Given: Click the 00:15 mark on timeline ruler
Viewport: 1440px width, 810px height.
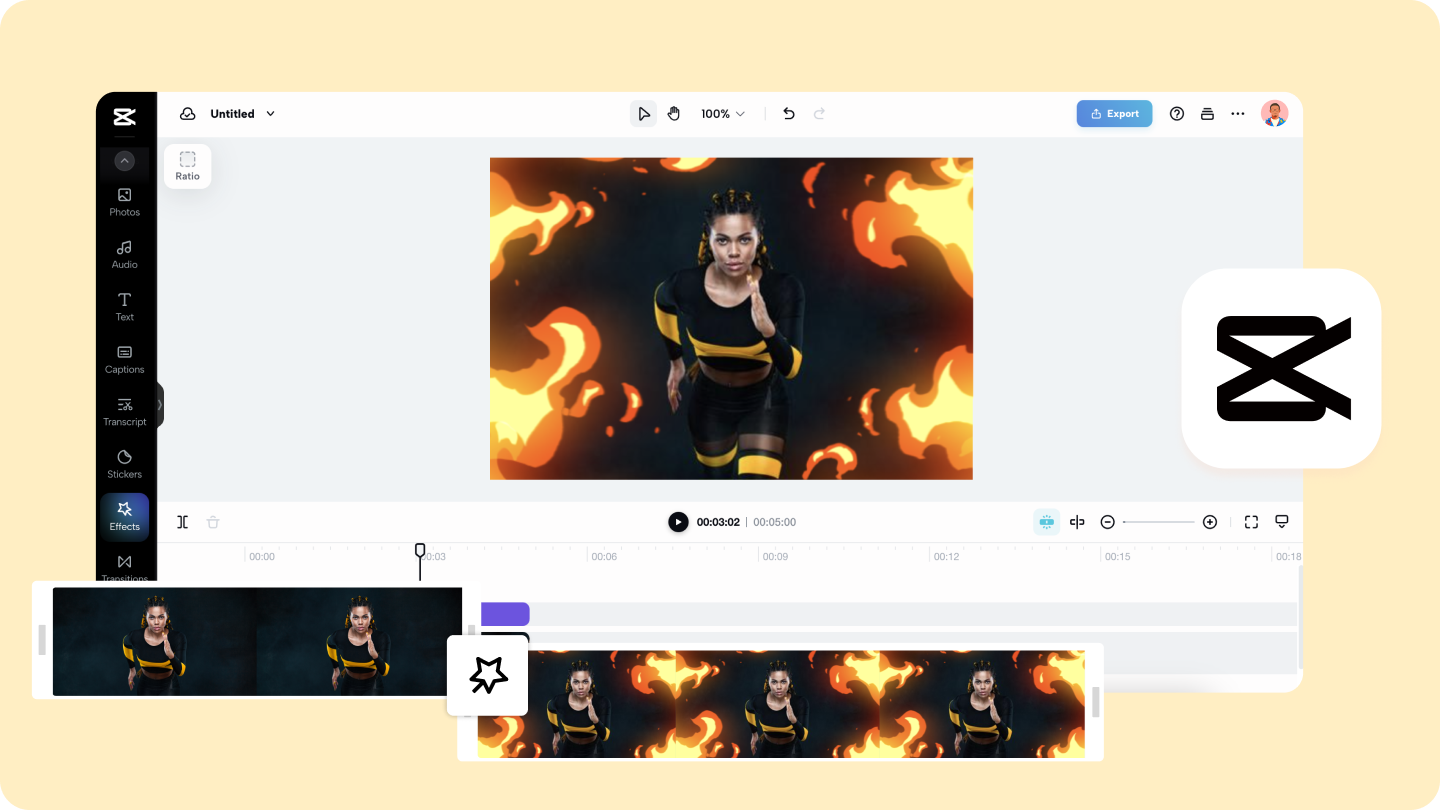Looking at the screenshot, I should click(1117, 557).
